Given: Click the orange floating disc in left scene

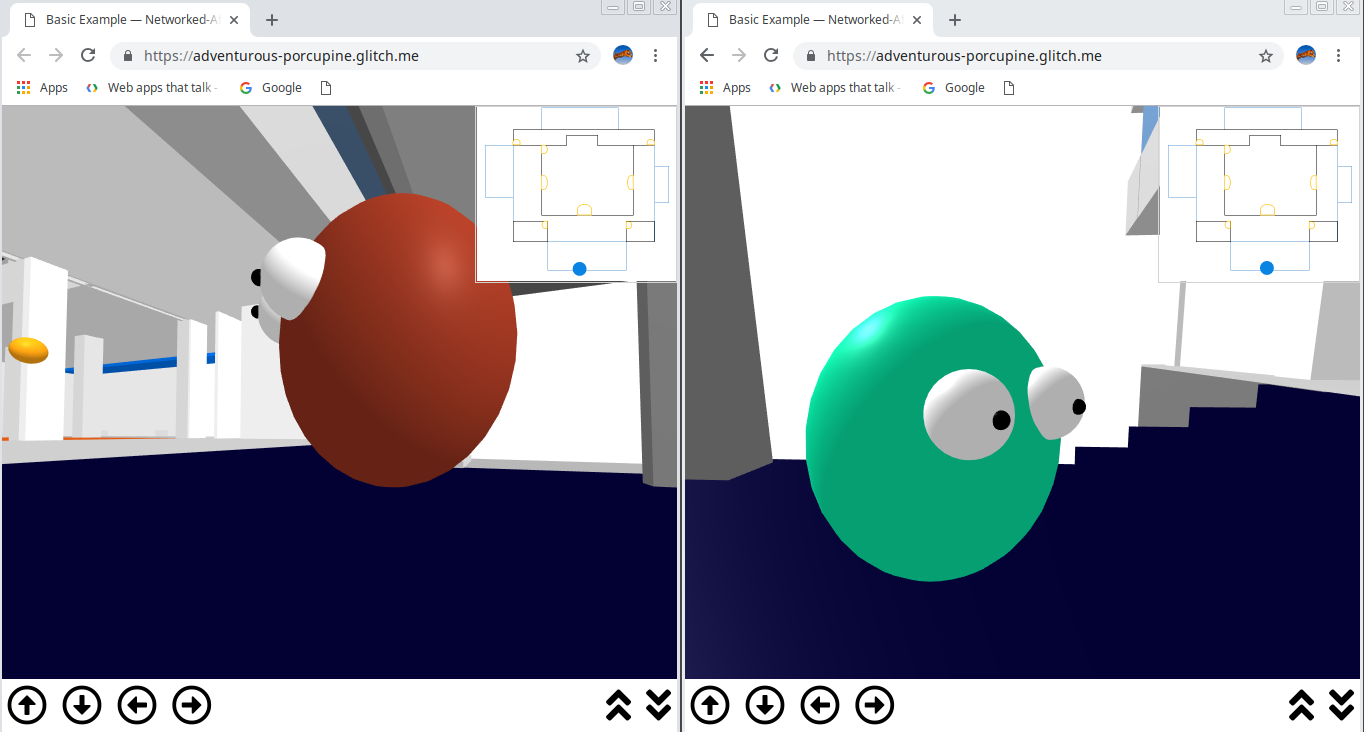Looking at the screenshot, I should [28, 350].
